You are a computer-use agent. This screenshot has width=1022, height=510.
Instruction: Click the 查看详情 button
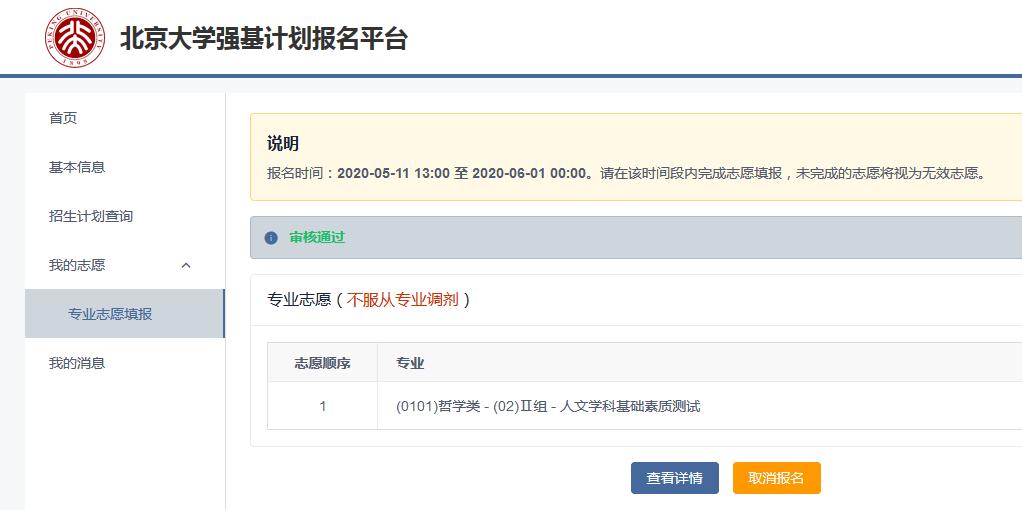675,478
